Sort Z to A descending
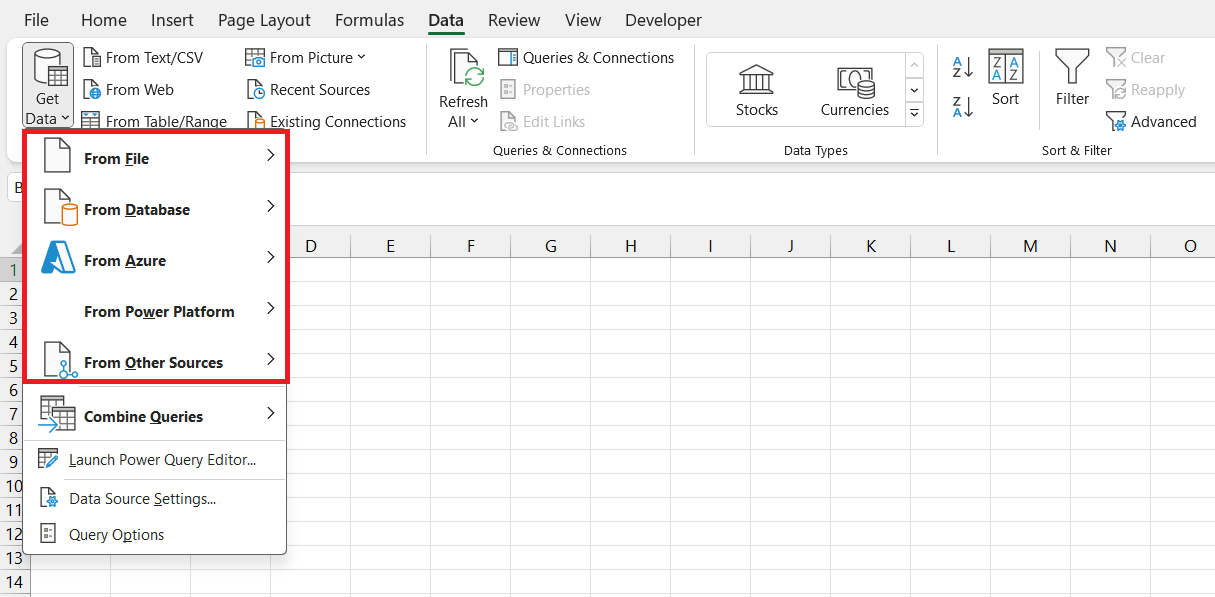Screen dimensions: 1215x597 pos(963,106)
